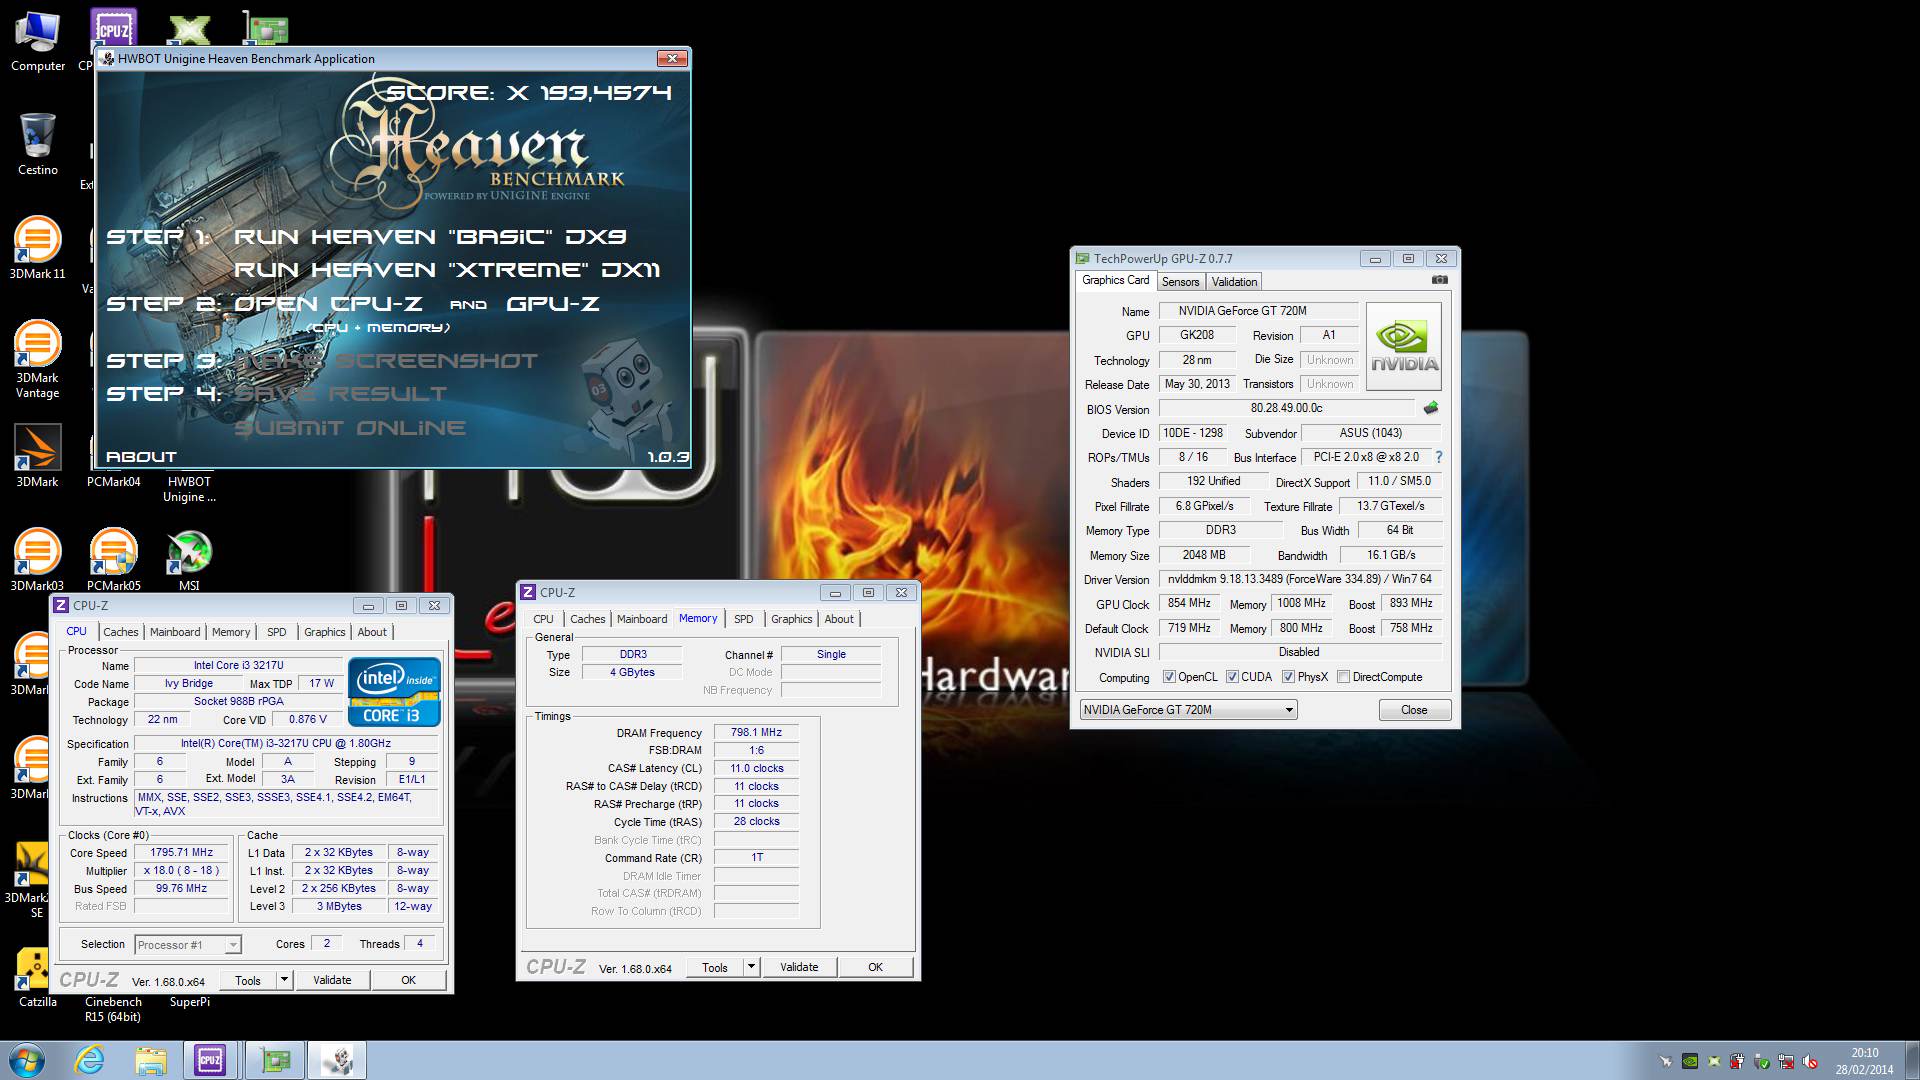Click OK in CPU-Z Memory window
Viewport: 1920px width, 1080px height.
click(x=875, y=967)
